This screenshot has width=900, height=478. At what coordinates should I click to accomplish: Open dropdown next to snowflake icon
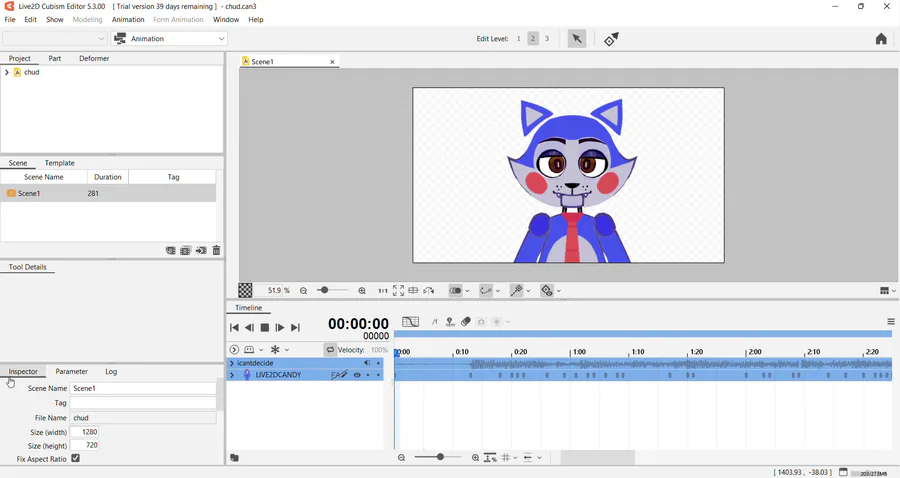point(287,349)
